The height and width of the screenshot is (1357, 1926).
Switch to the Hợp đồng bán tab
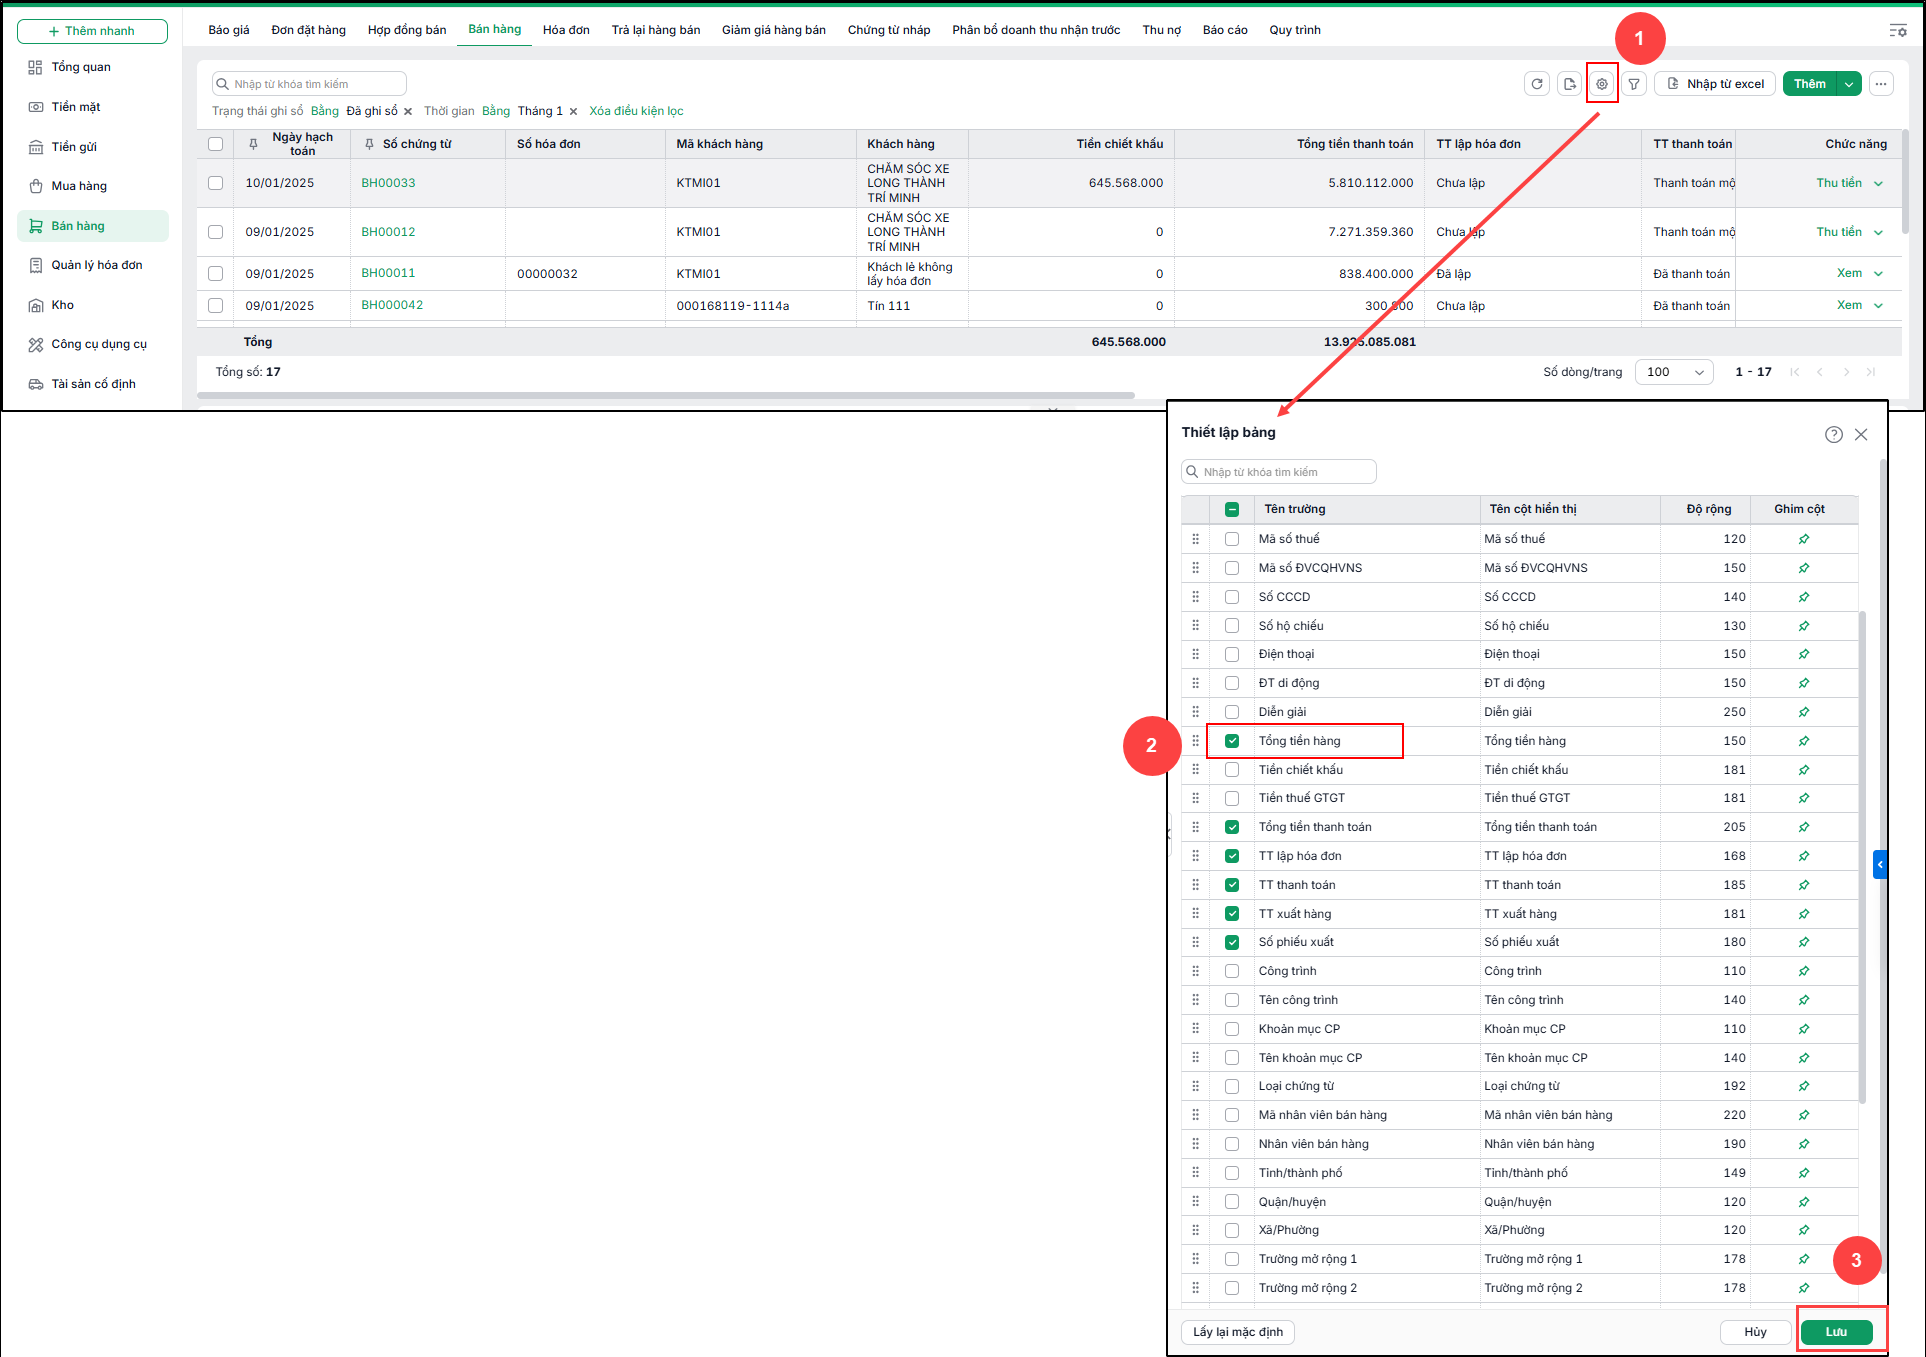click(x=407, y=30)
